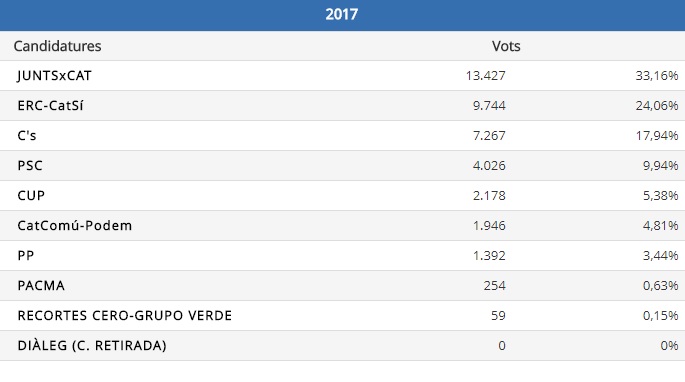Viewport: 685px width, 382px height.
Task: Select the CUP row label
Action: (31, 195)
